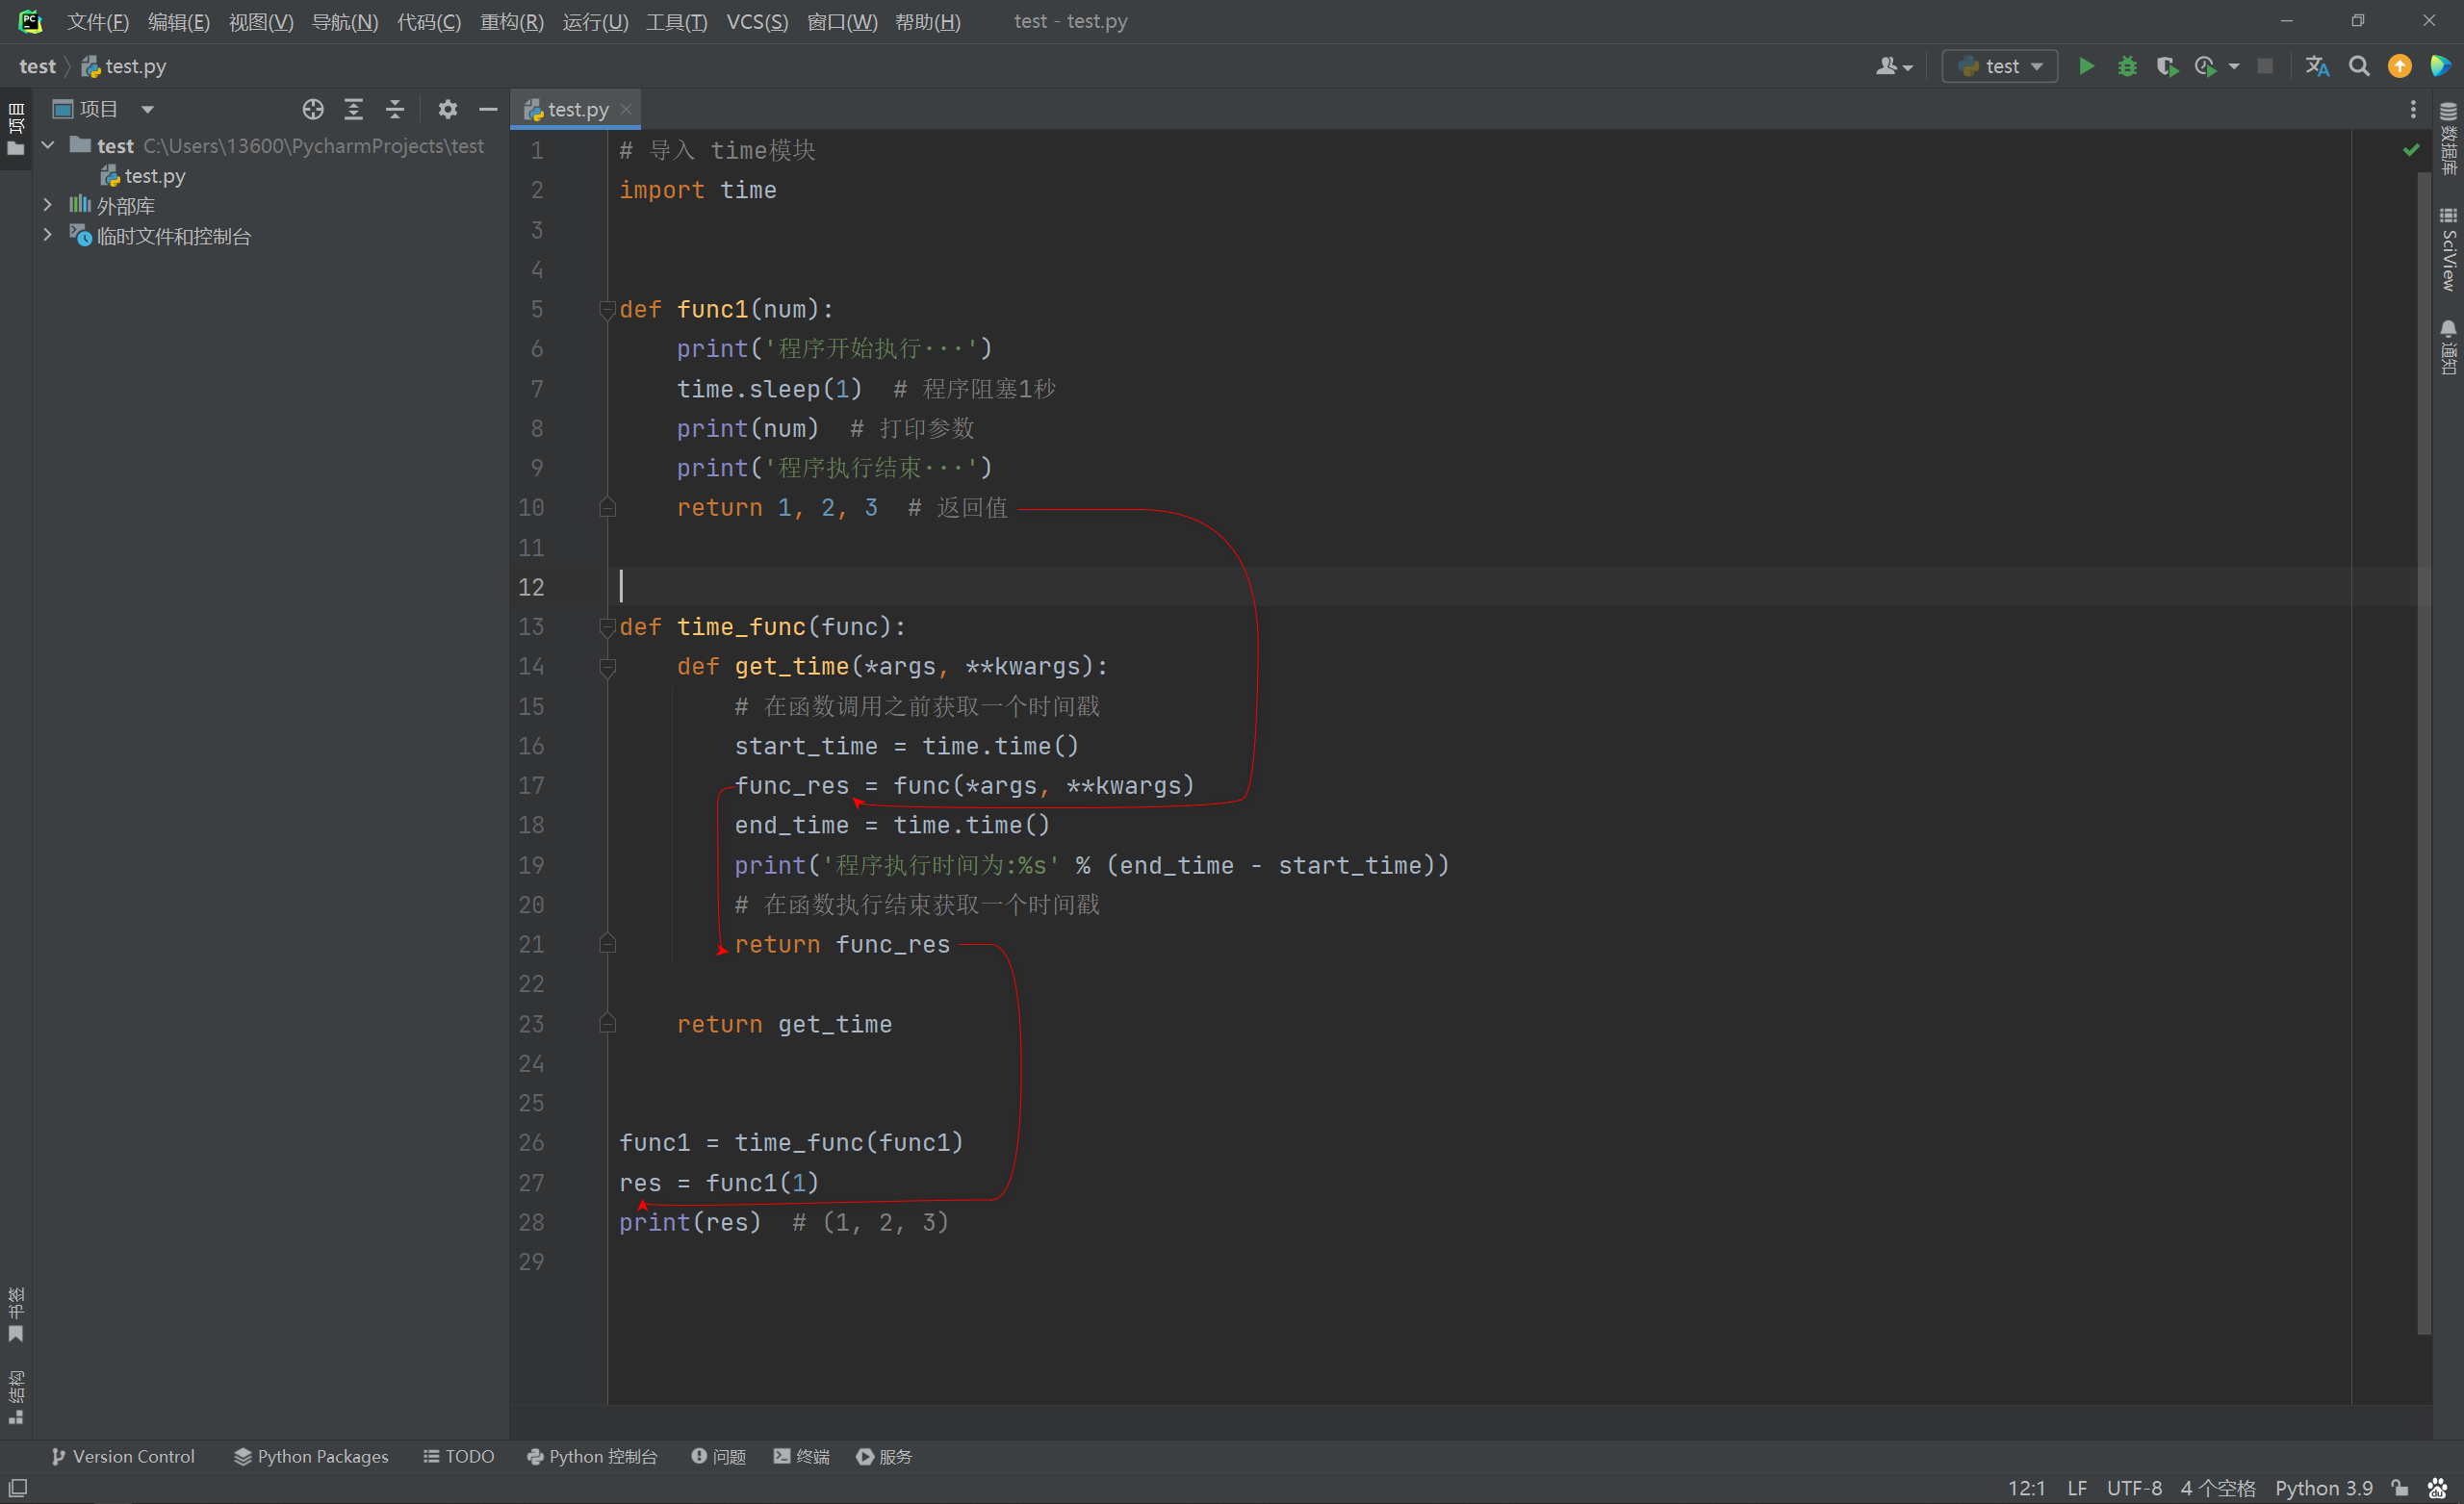Expand the test project root folder
2464x1504 pixels.
point(42,146)
